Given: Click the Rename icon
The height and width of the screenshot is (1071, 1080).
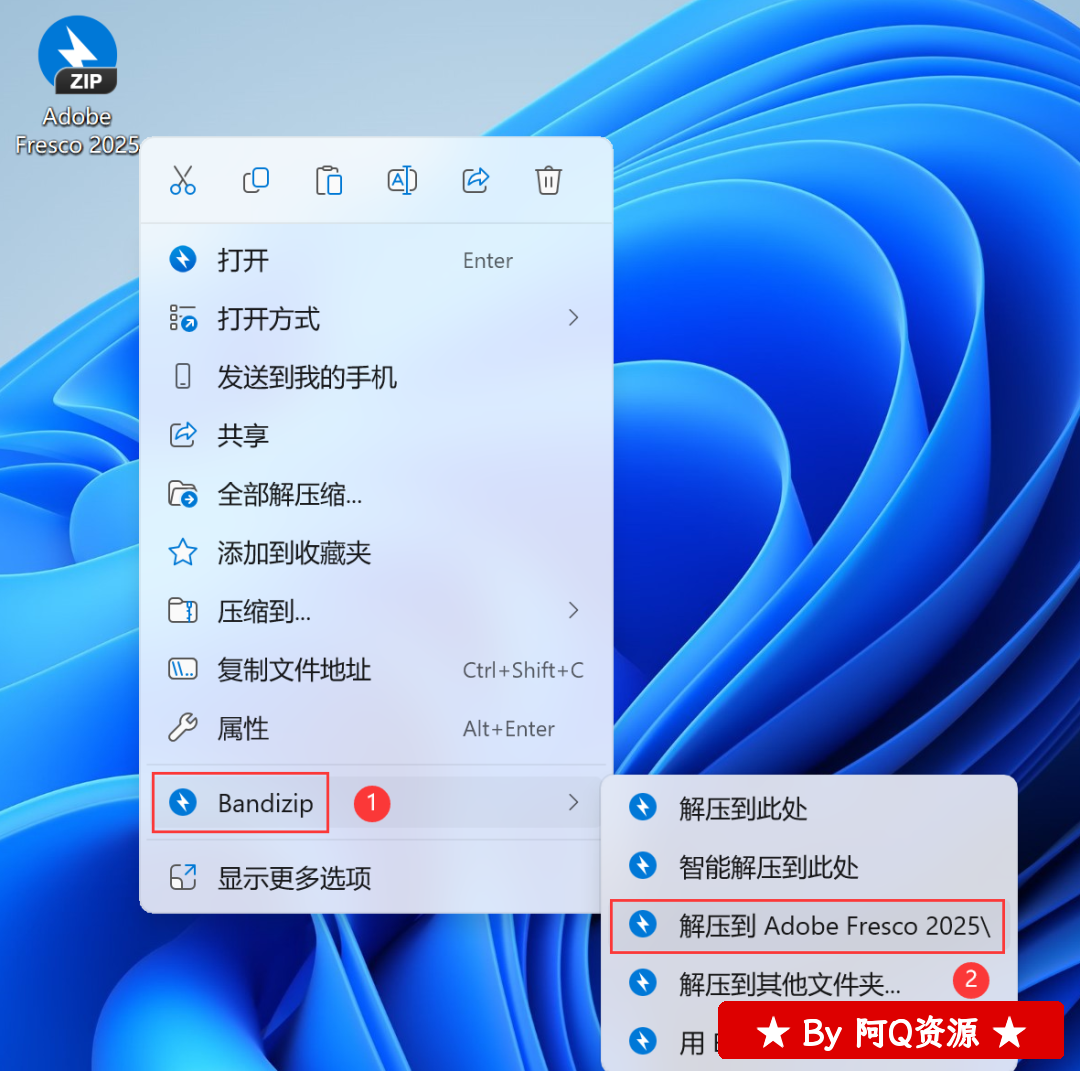Looking at the screenshot, I should tap(402, 180).
